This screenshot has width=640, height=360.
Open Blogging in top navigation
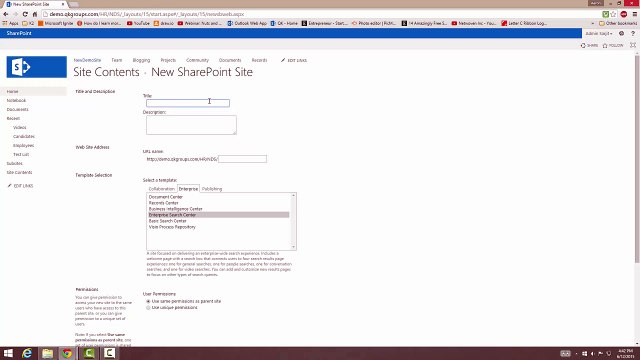(141, 60)
